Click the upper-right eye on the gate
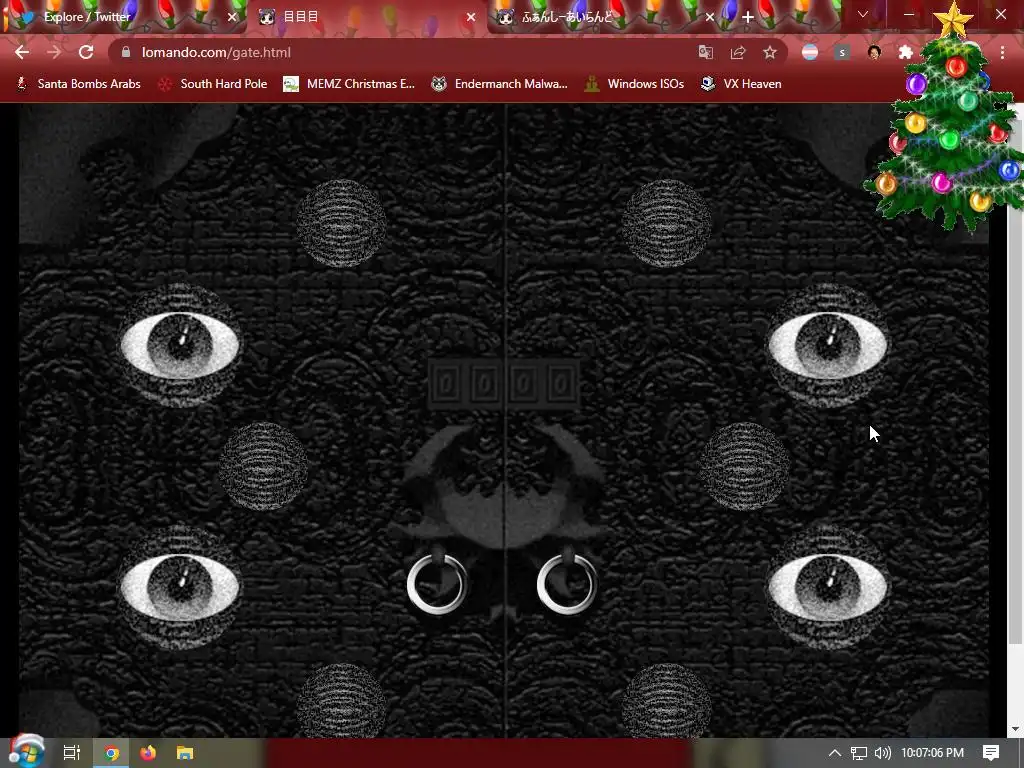 827,345
